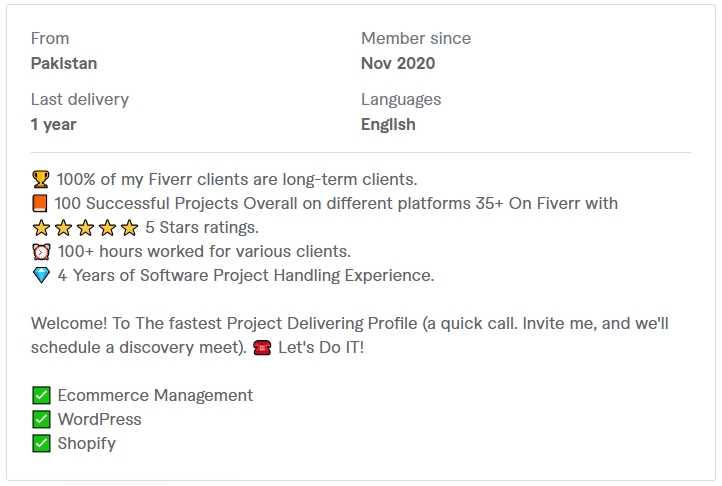Click the green checkmark beside WordPress
Image resolution: width=722 pixels, height=486 pixels.
41,419
